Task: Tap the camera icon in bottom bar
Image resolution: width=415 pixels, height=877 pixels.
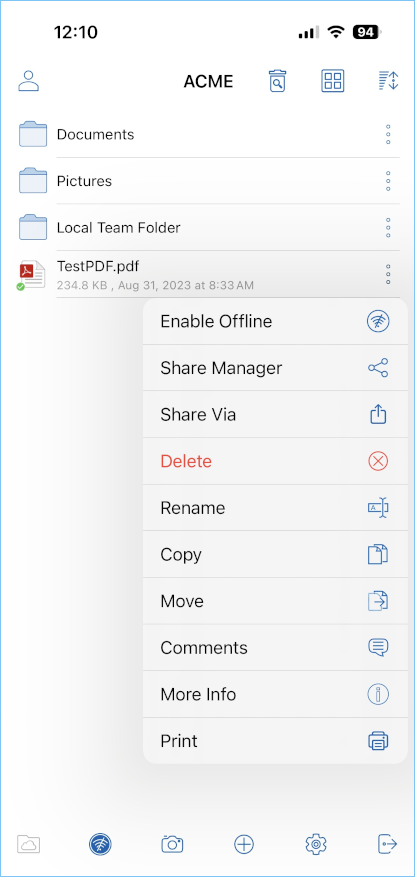Action: (172, 843)
